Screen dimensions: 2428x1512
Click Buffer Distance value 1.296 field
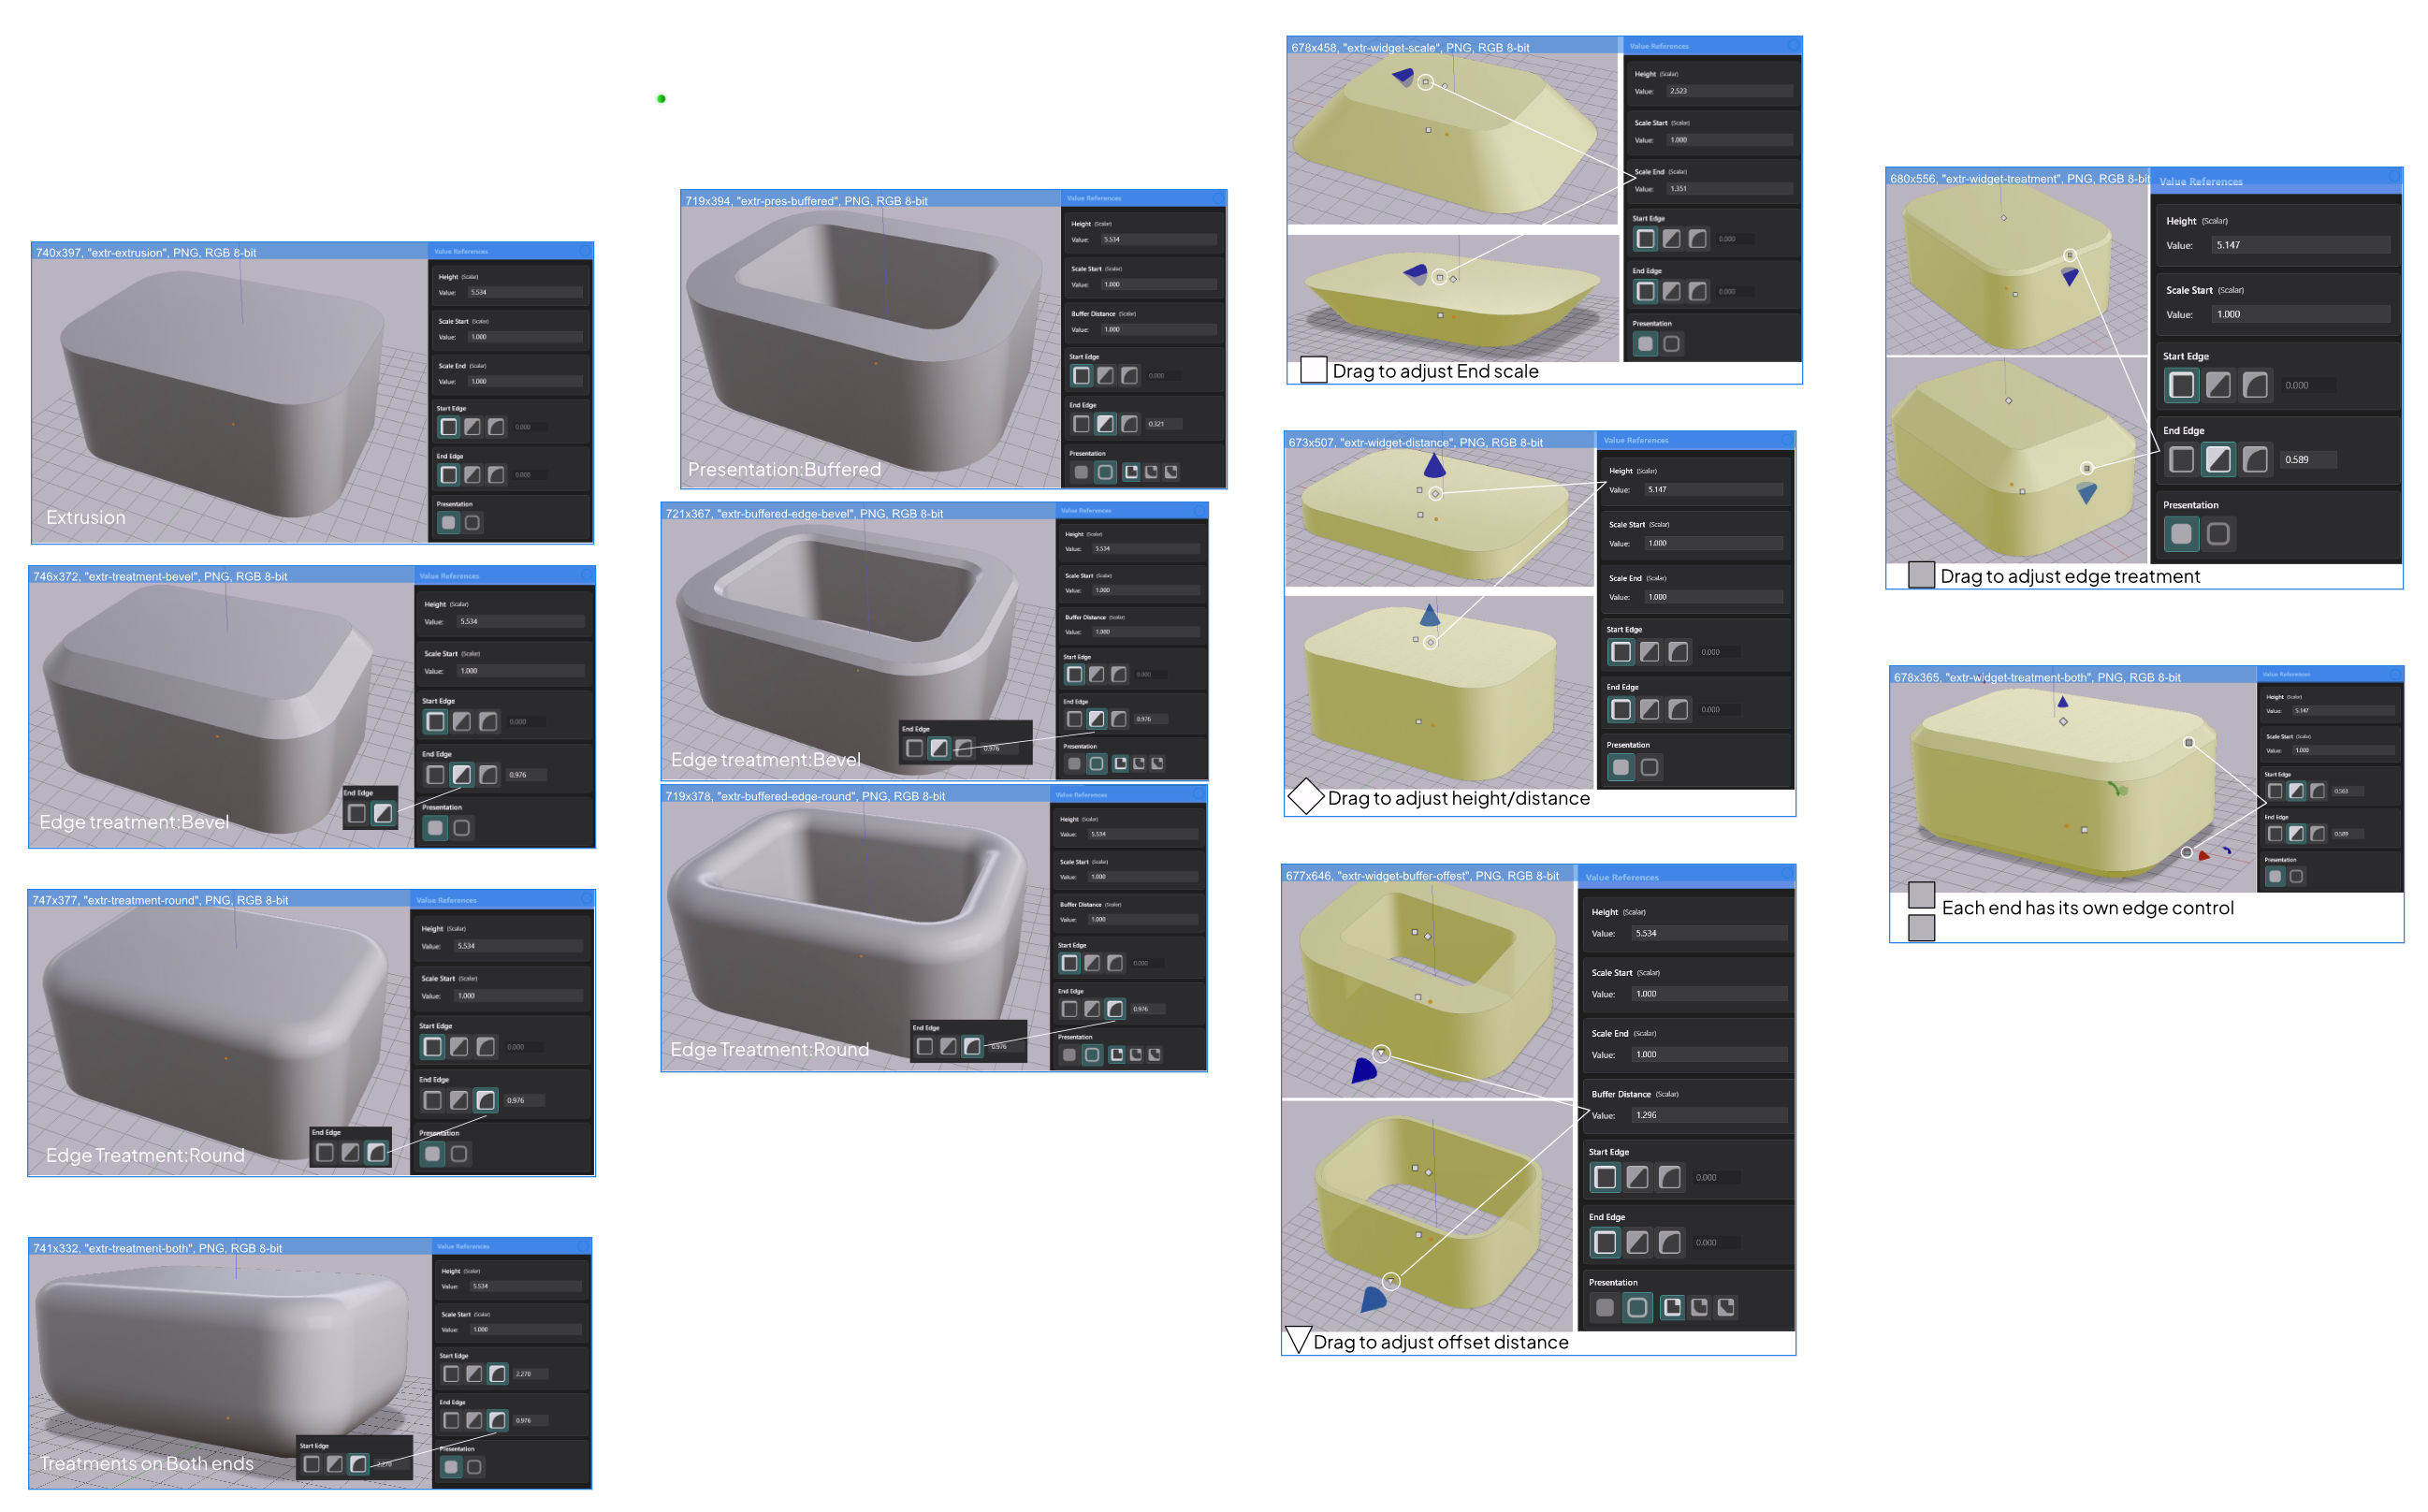pos(1710,1115)
